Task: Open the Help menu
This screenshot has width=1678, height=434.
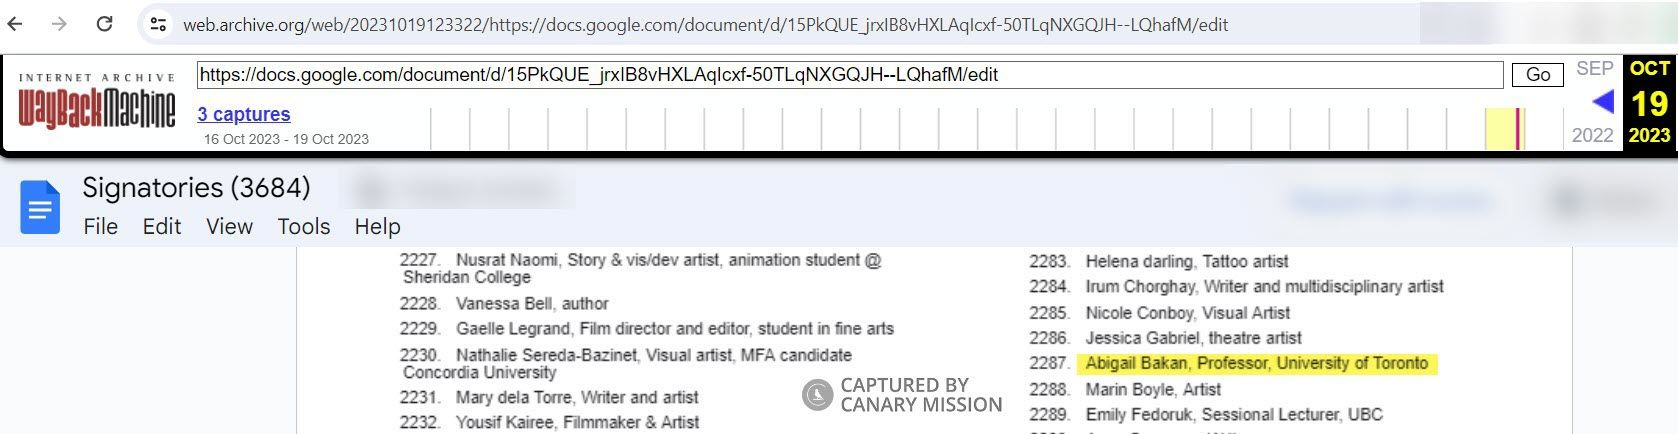Action: [377, 227]
